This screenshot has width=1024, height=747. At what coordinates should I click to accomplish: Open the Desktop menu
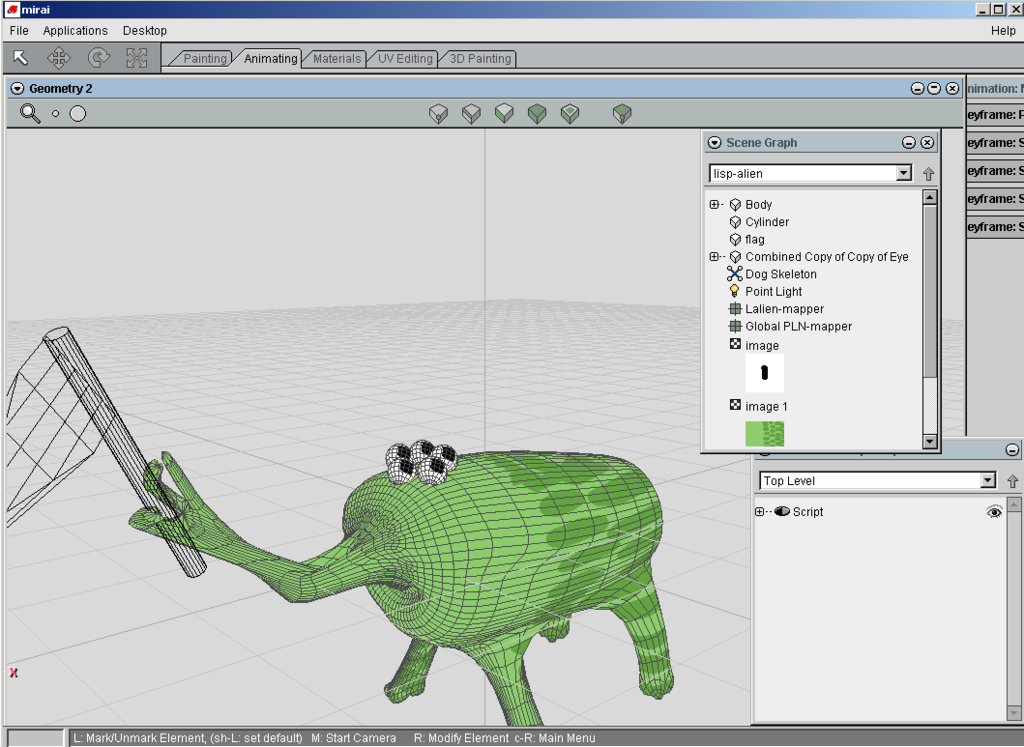(144, 31)
